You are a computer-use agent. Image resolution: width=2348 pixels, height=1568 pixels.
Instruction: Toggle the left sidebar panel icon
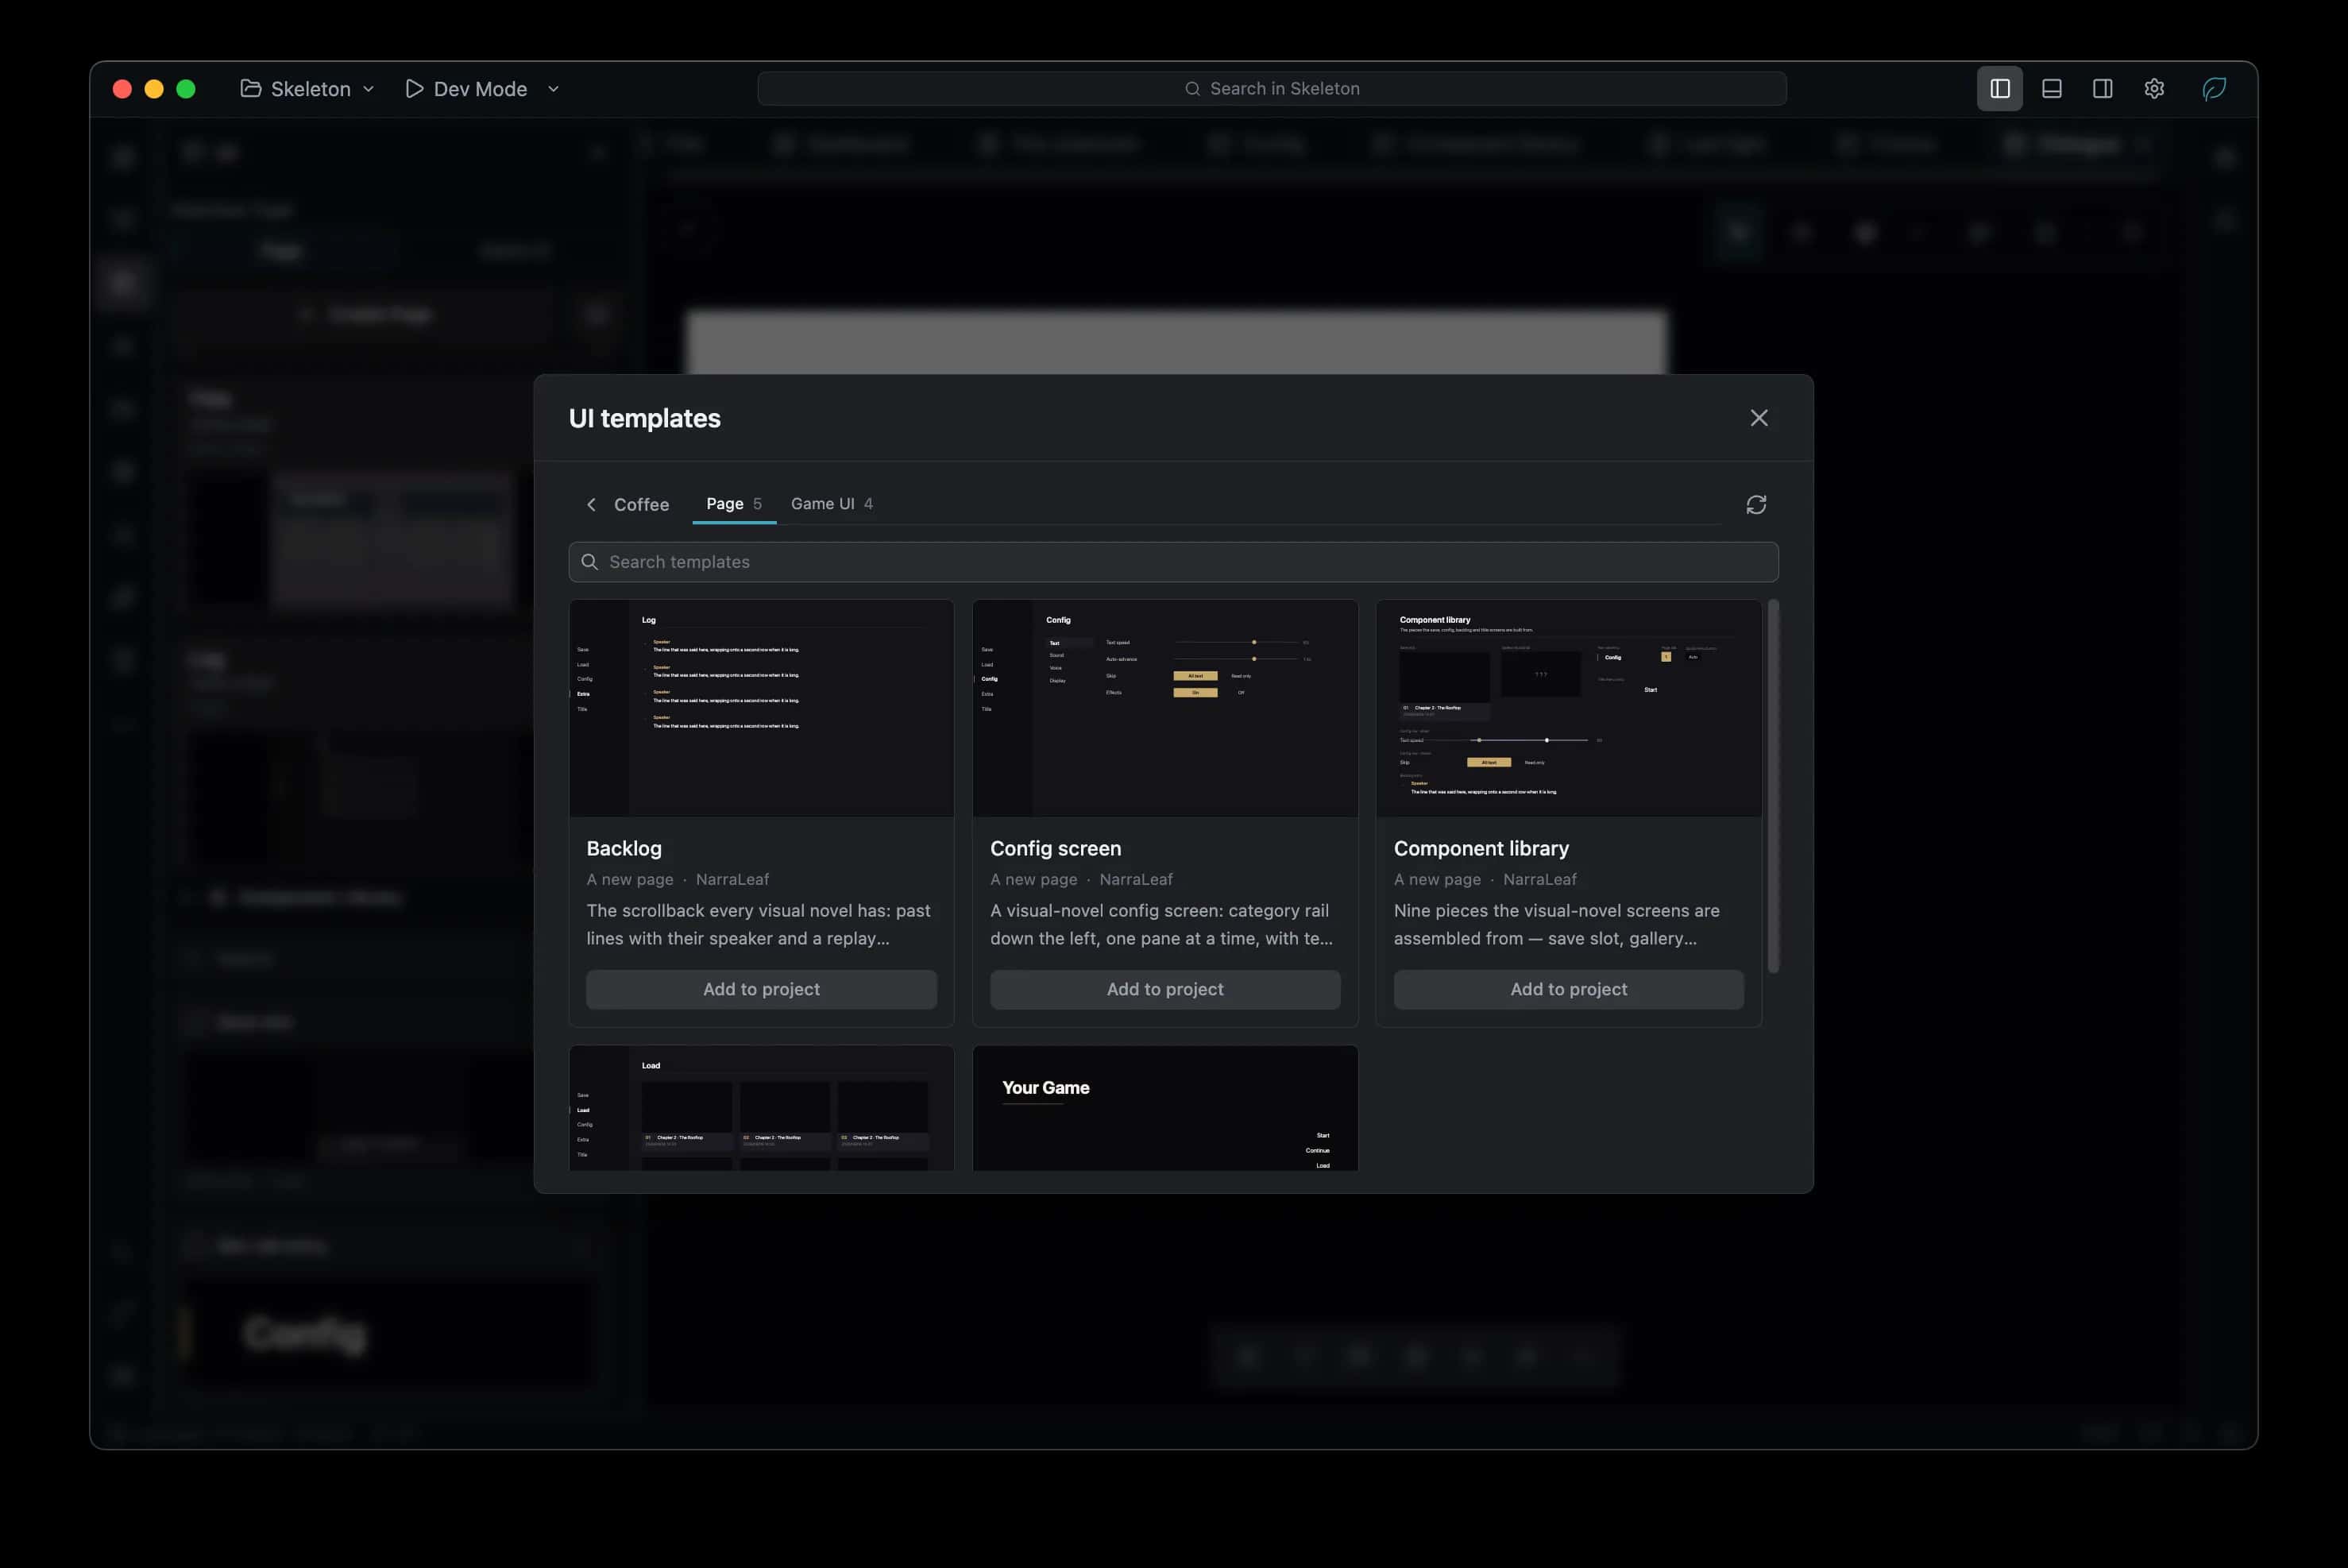click(x=1999, y=89)
